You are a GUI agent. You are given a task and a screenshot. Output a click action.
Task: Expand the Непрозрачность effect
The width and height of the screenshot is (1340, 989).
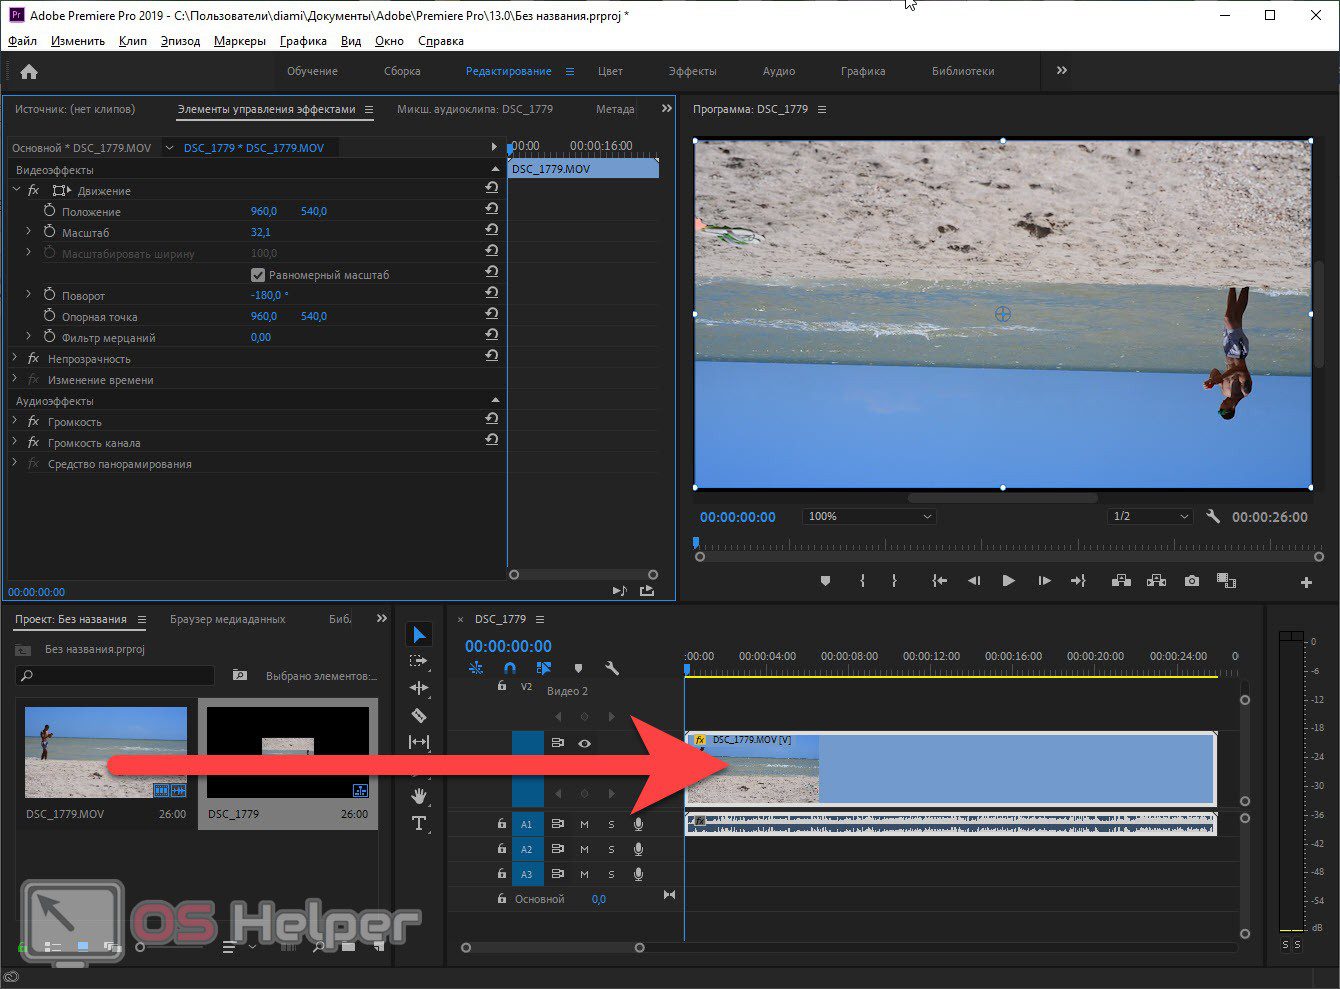pyautogui.click(x=16, y=358)
